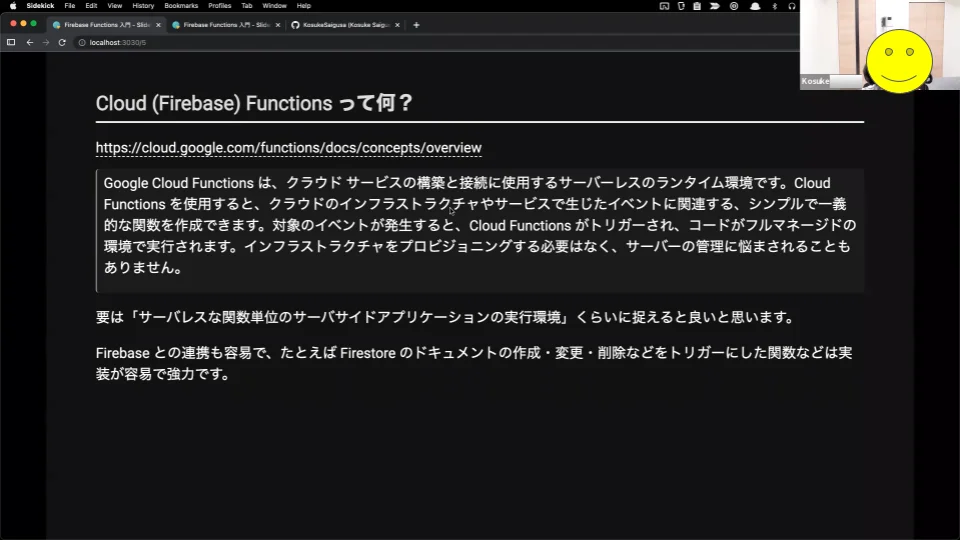960x540 pixels.
Task: Click the yellow smiley face video thumbnail
Action: click(x=899, y=60)
